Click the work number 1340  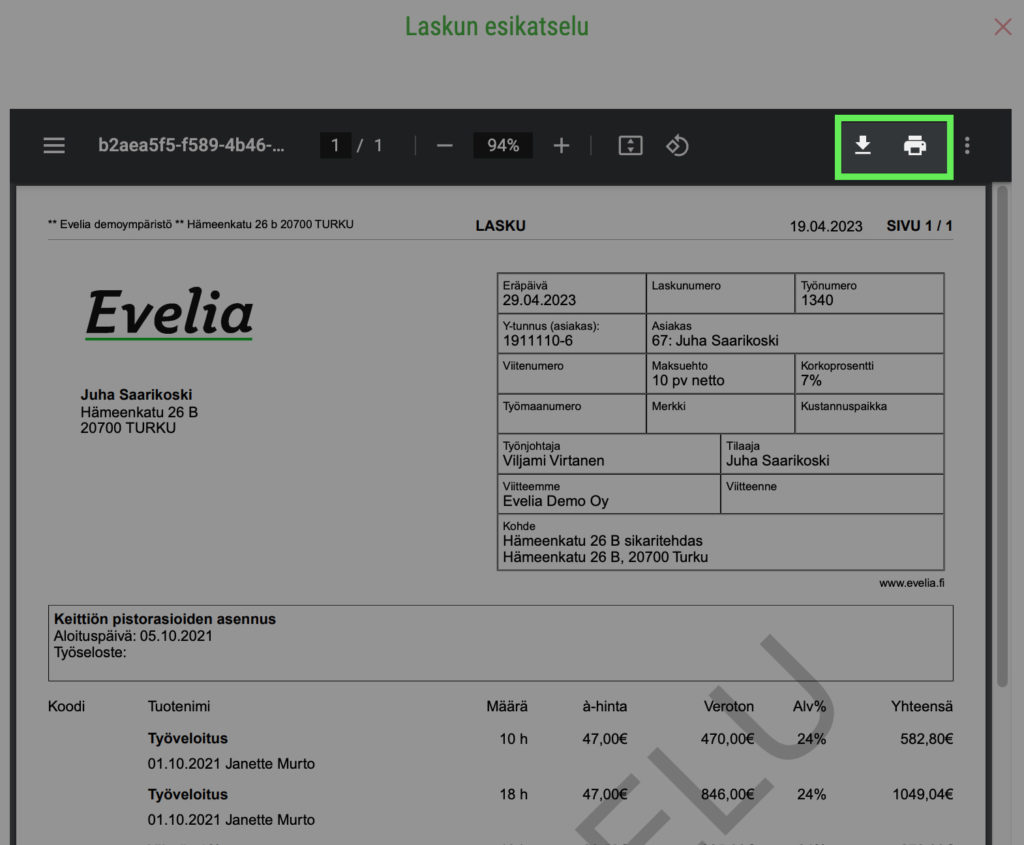click(x=816, y=300)
